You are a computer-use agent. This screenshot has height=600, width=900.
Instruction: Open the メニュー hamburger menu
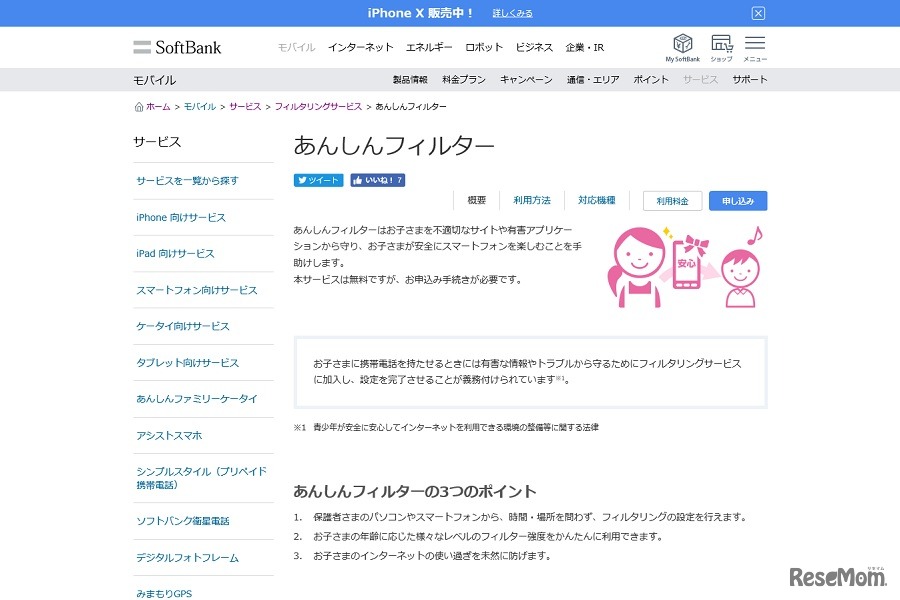[755, 43]
